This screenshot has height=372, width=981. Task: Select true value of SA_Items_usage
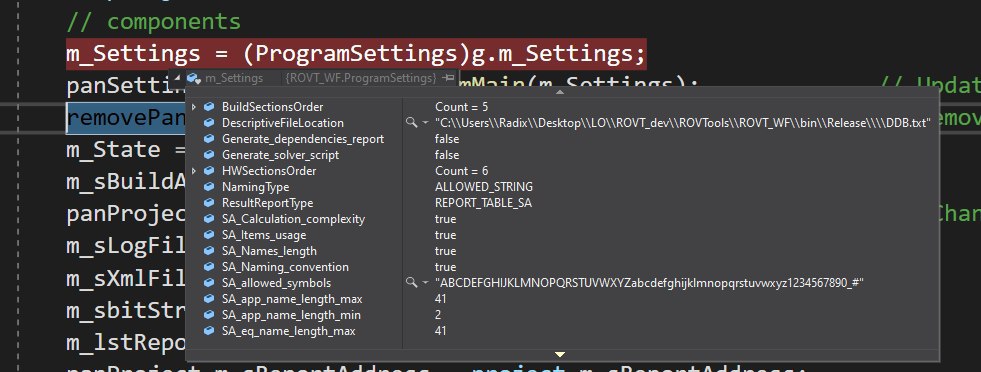coord(445,235)
